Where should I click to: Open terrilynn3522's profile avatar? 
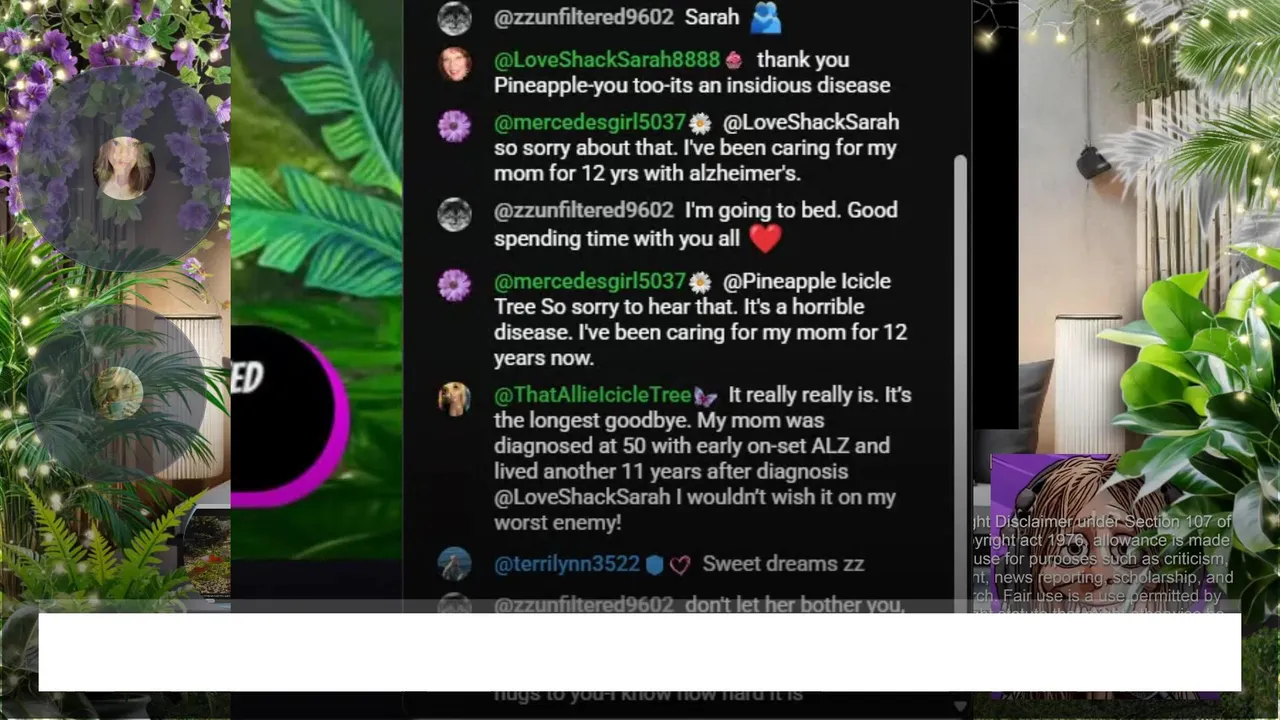[x=455, y=564]
